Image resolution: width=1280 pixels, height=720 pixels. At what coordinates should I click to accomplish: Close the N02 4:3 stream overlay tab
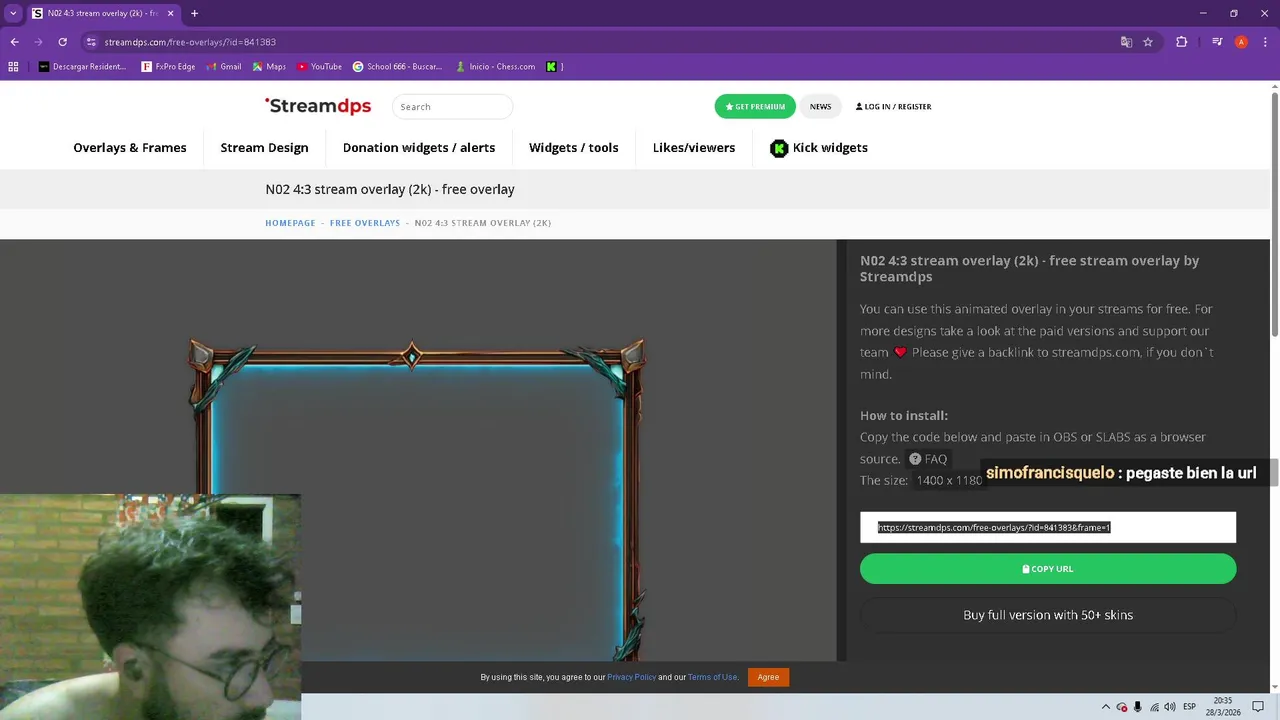(170, 13)
